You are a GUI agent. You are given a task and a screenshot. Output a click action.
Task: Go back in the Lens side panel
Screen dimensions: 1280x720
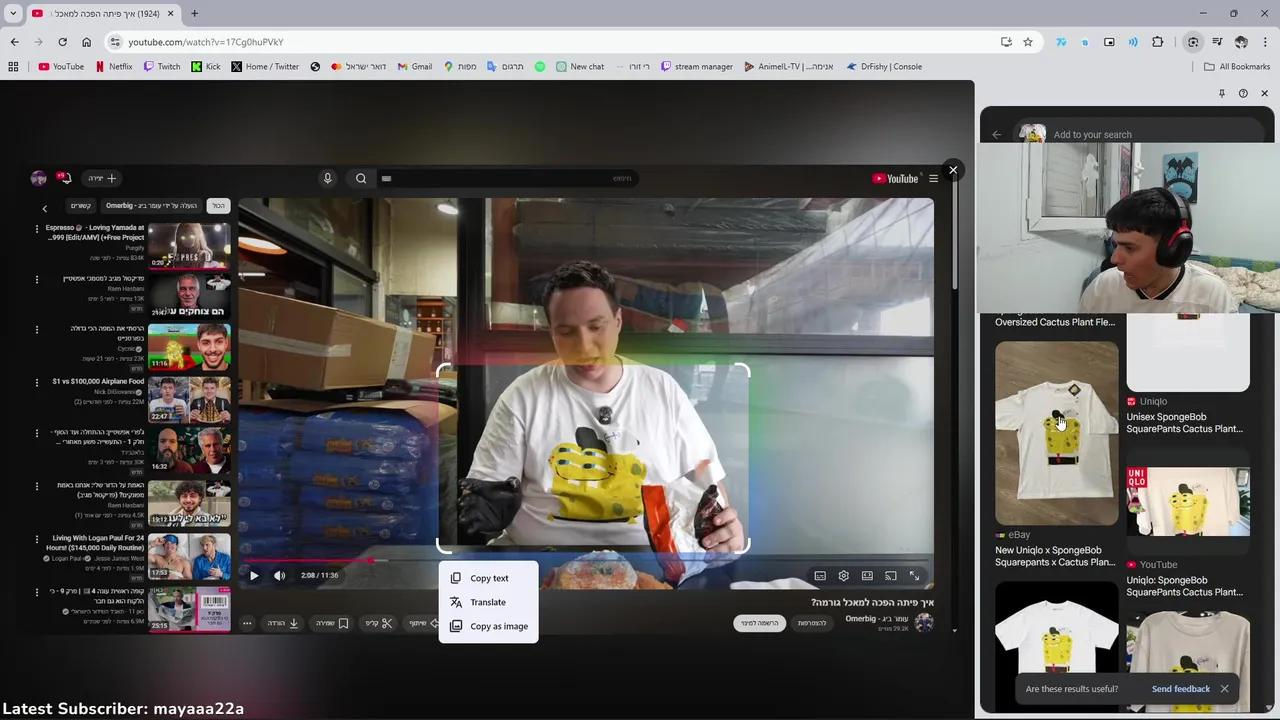pos(997,134)
